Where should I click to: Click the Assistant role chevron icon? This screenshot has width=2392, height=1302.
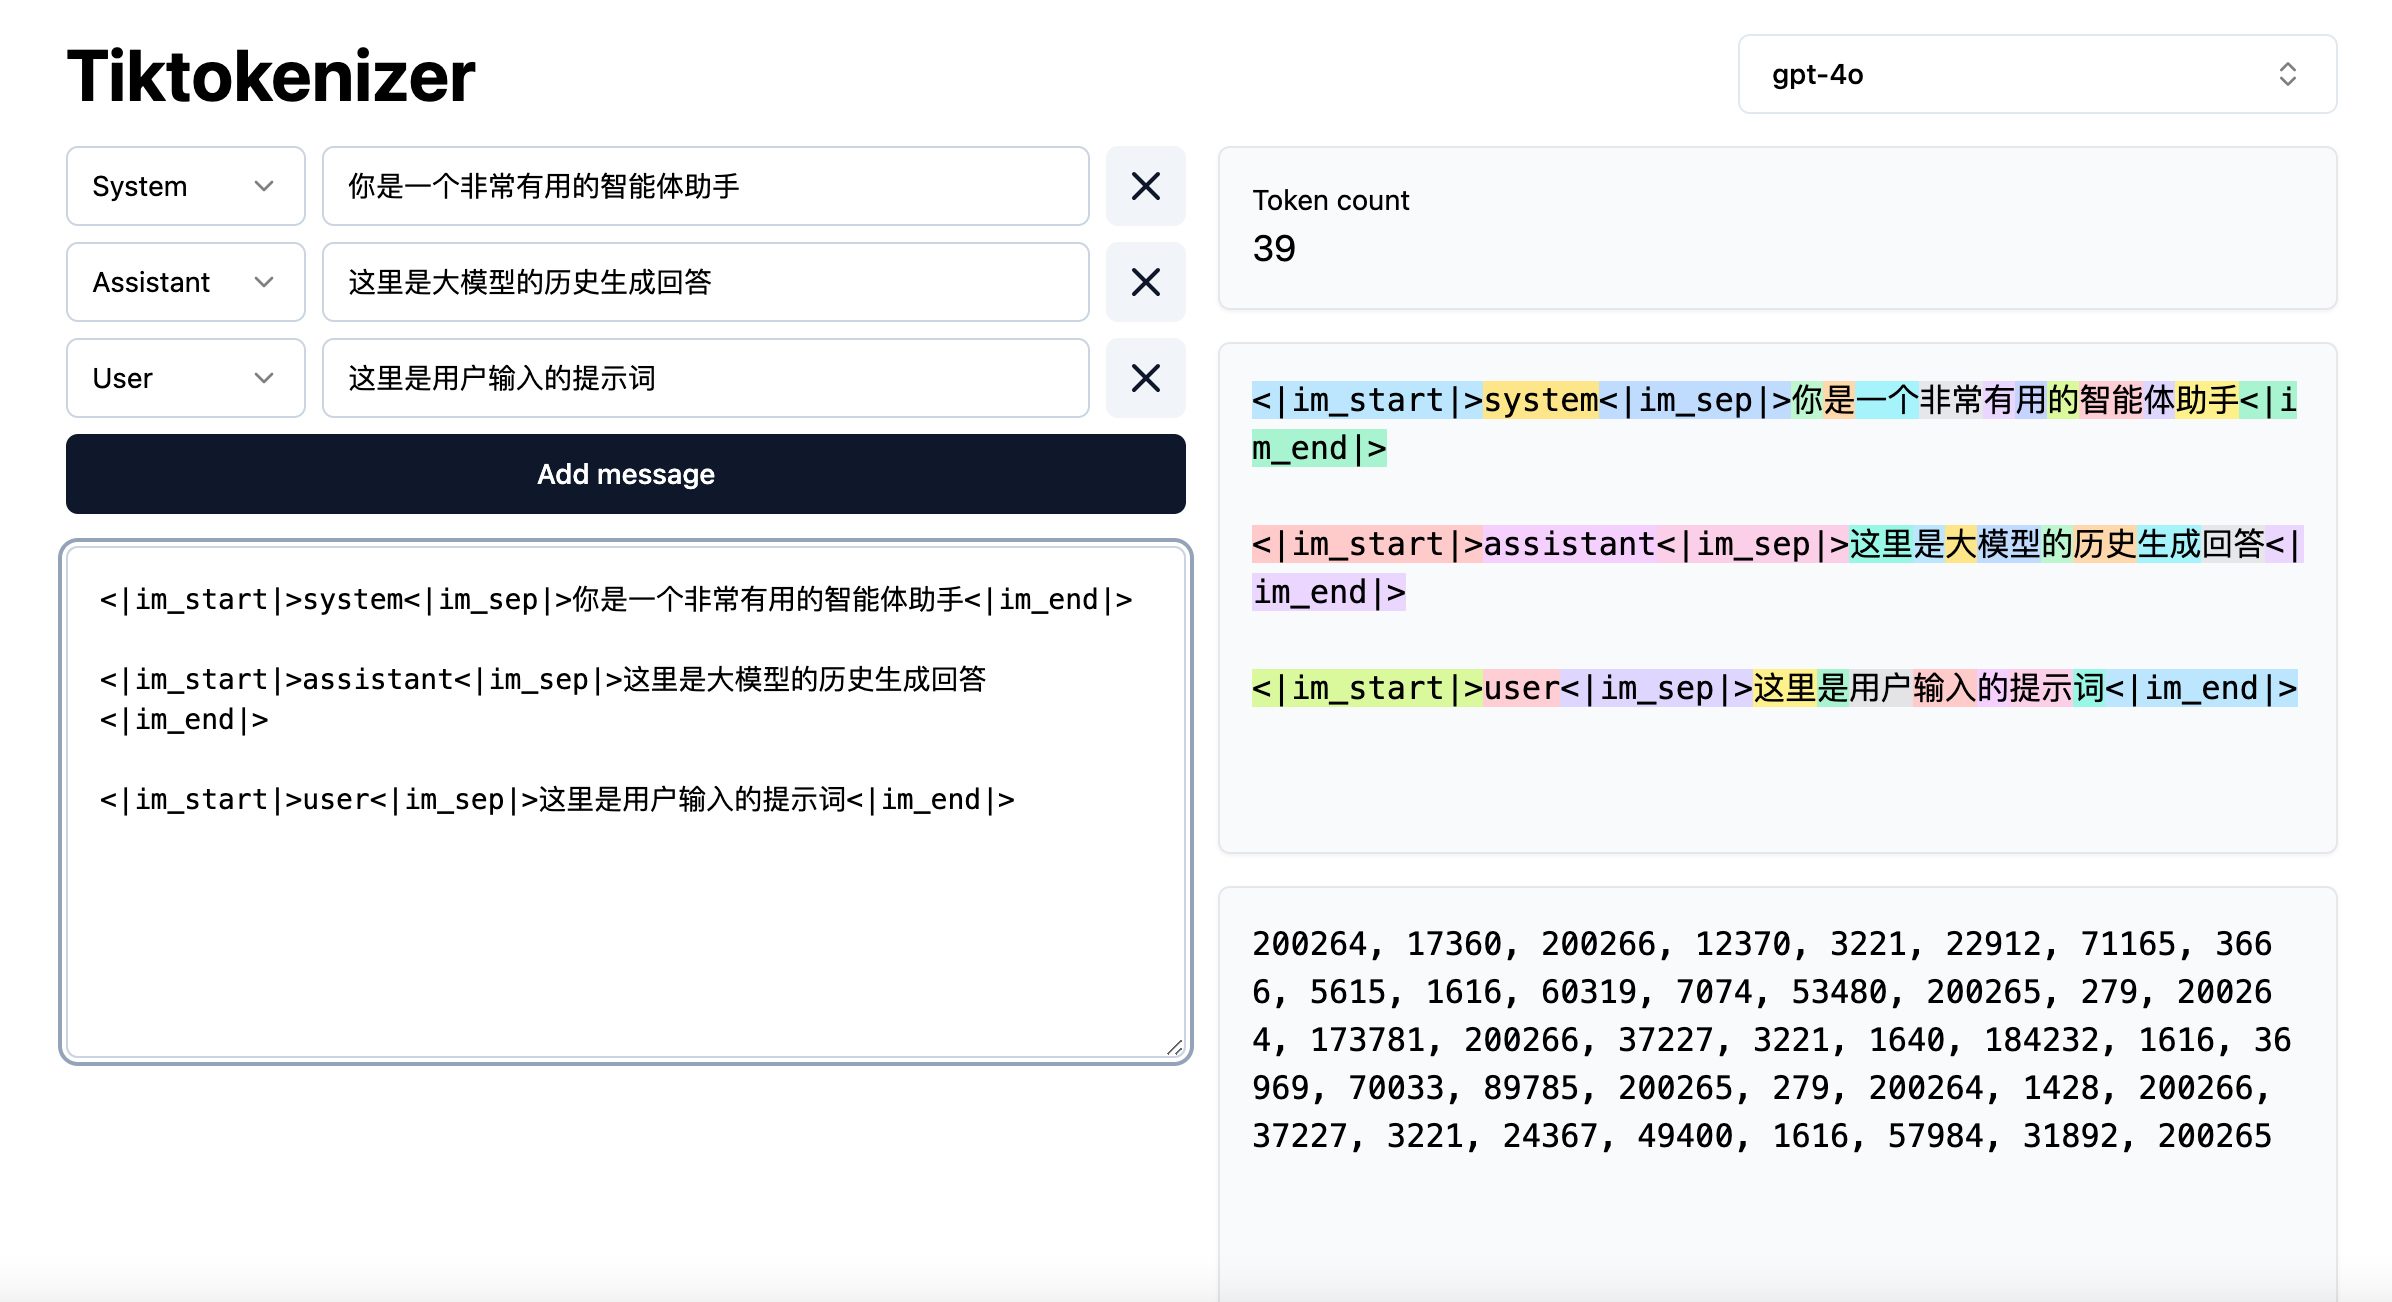(265, 282)
